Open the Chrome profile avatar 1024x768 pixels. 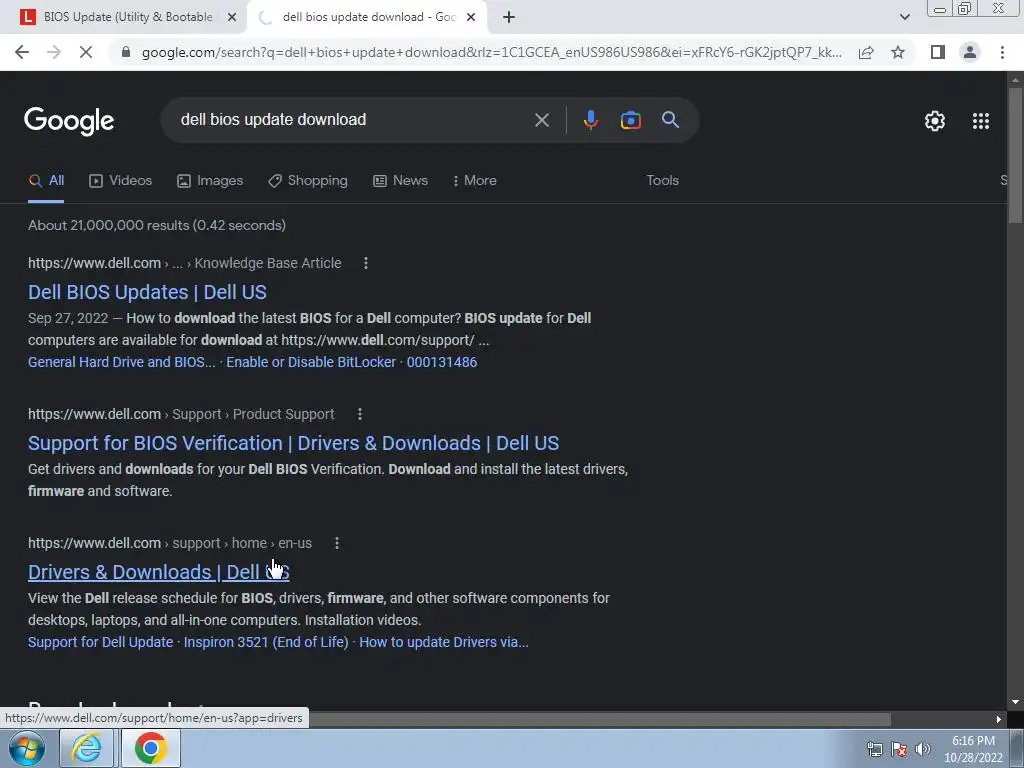[970, 52]
